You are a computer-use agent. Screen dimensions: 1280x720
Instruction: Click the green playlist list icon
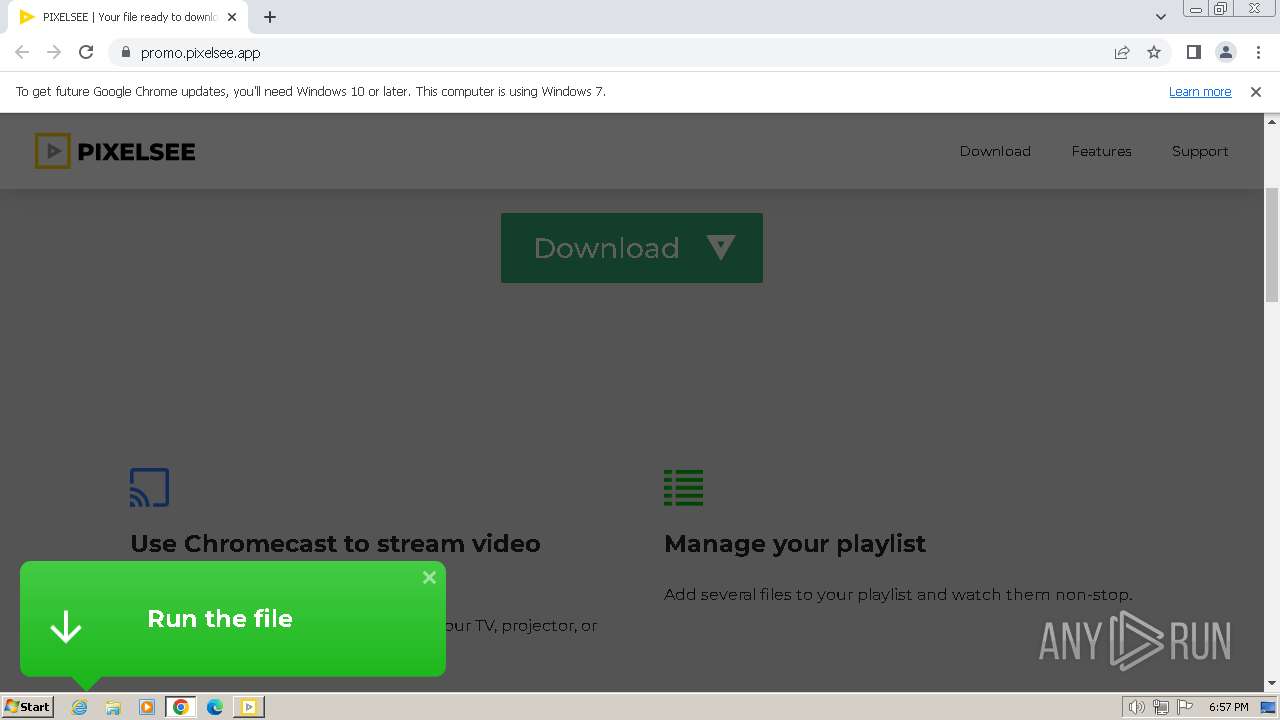pyautogui.click(x=684, y=488)
